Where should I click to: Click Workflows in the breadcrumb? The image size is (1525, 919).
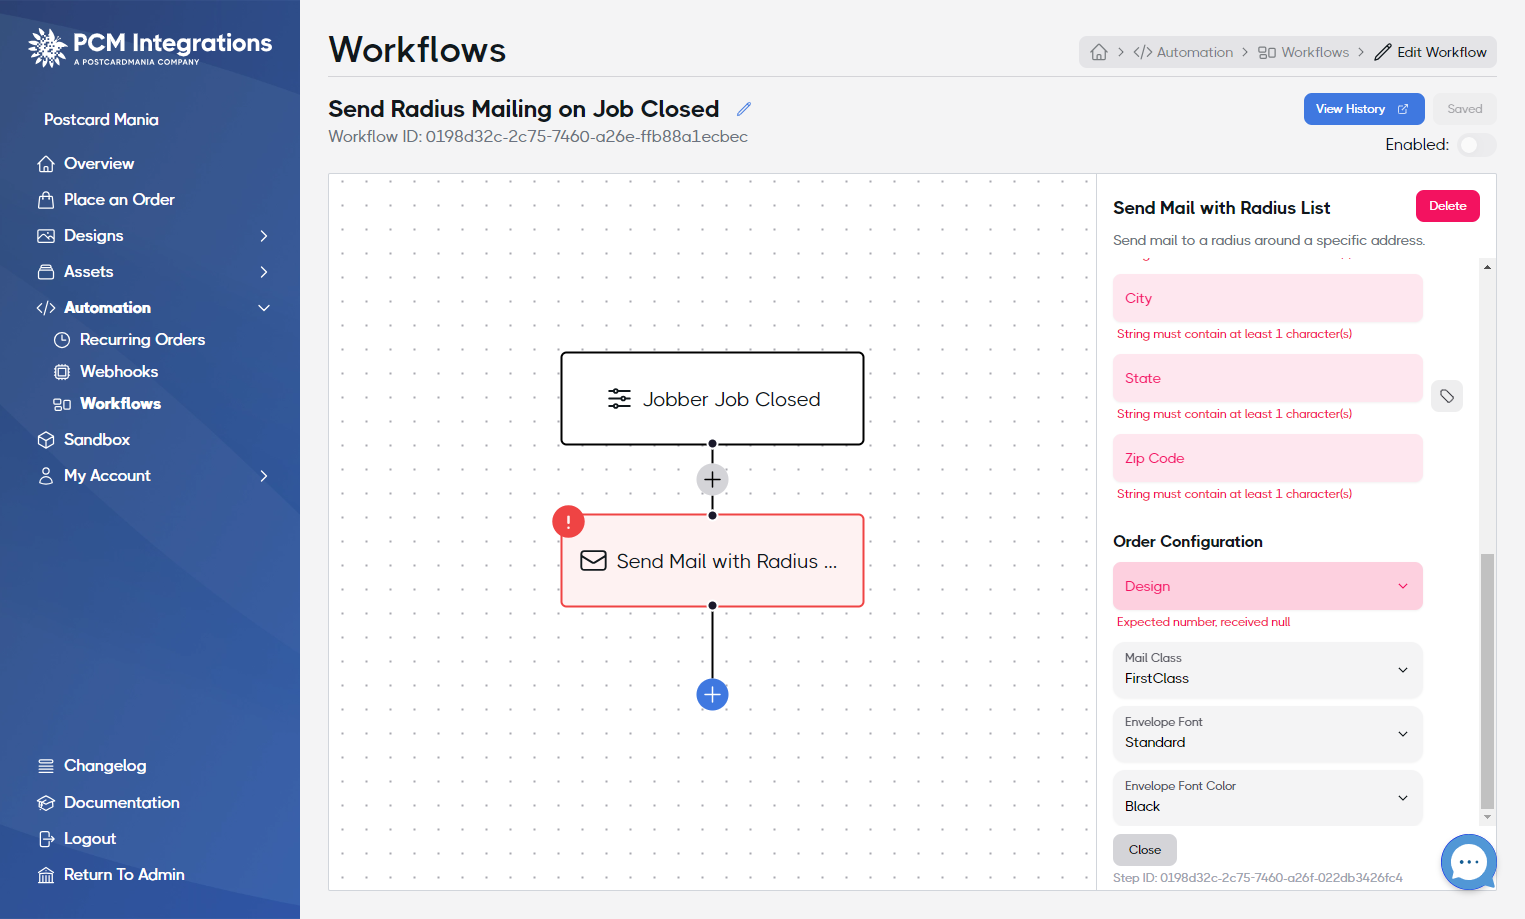[1304, 52]
